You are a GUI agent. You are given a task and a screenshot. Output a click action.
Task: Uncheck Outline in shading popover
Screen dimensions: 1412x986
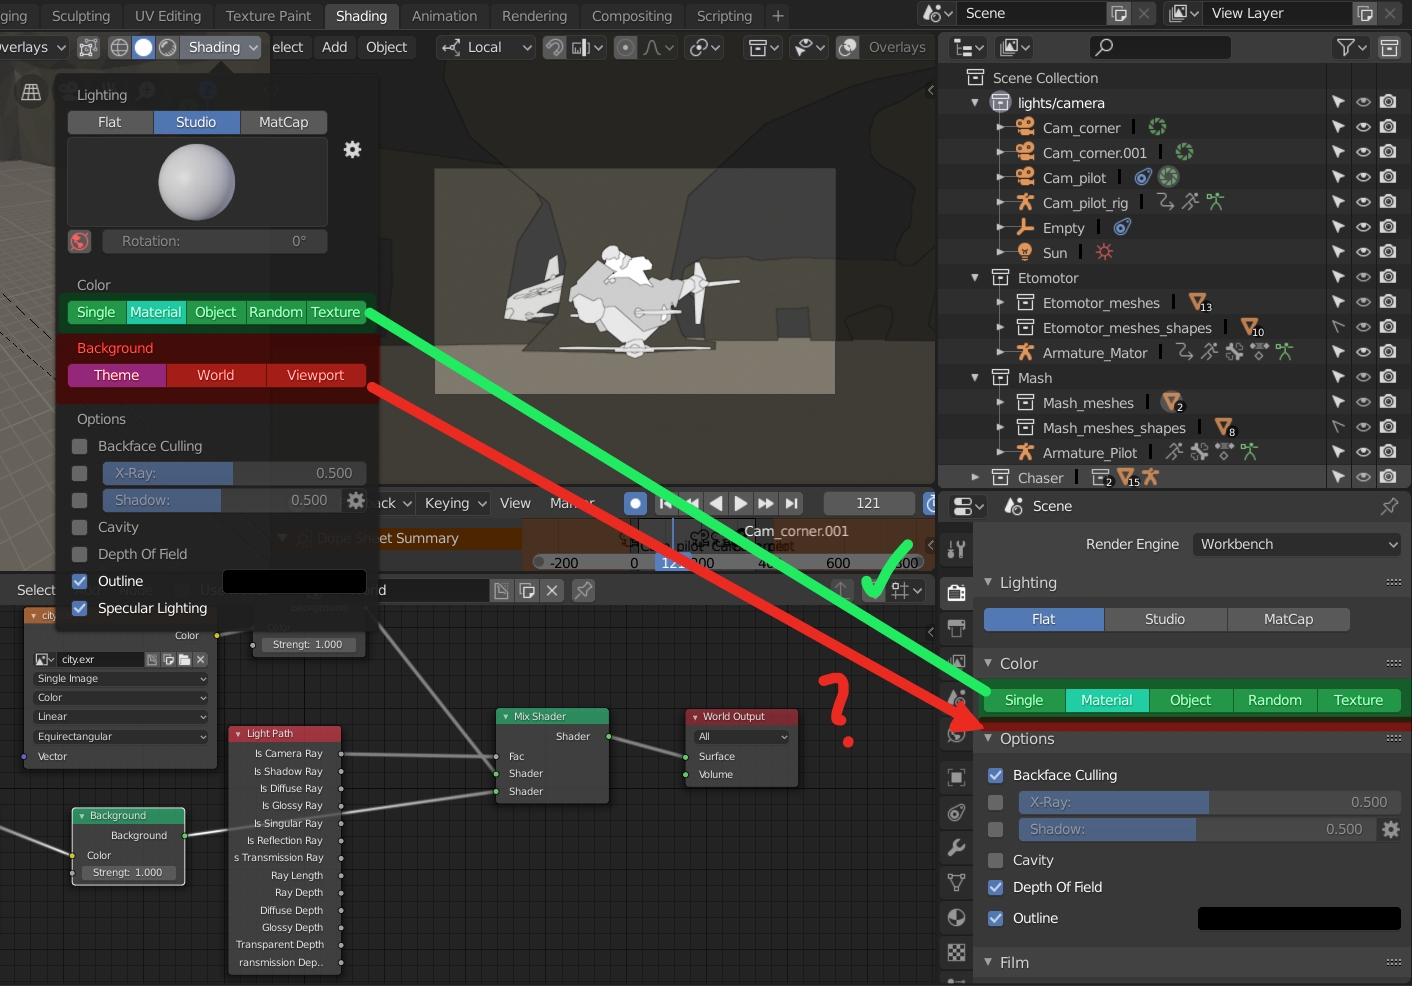(80, 581)
